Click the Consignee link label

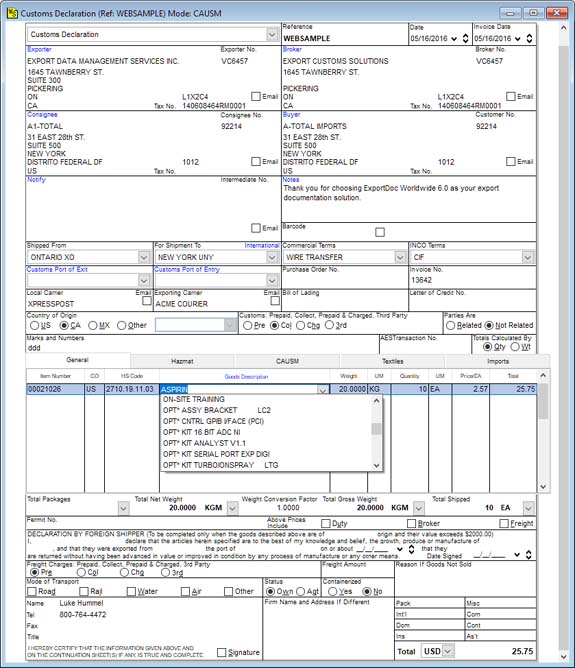(x=42, y=115)
